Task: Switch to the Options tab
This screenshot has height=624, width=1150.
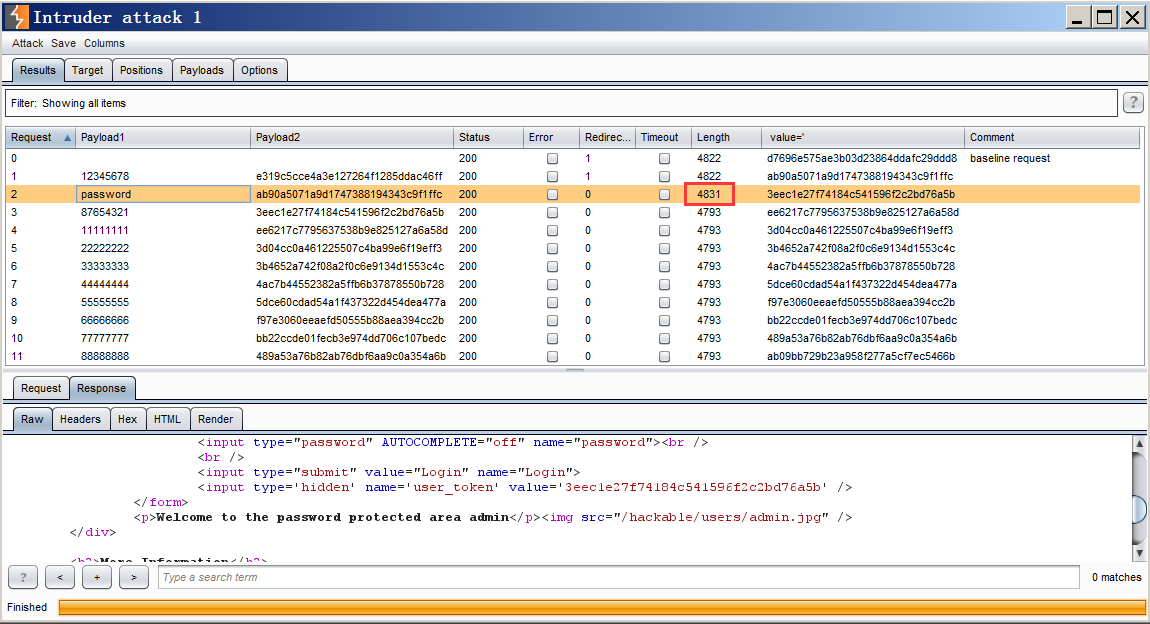Action: (x=260, y=70)
